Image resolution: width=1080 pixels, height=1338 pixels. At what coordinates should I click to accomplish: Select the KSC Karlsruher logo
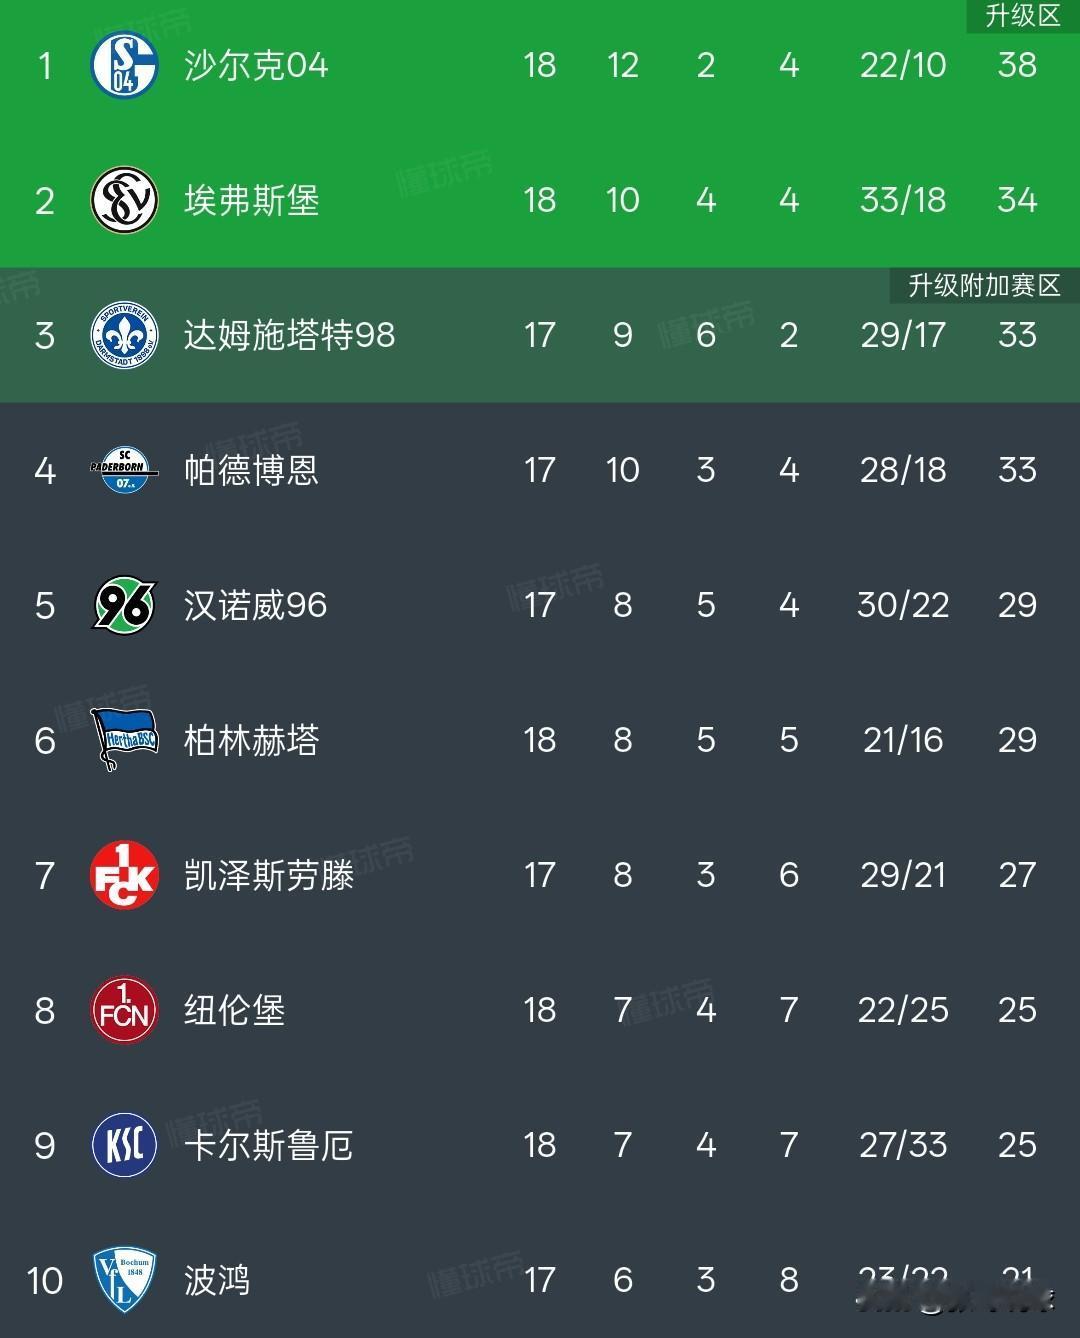tap(125, 1145)
